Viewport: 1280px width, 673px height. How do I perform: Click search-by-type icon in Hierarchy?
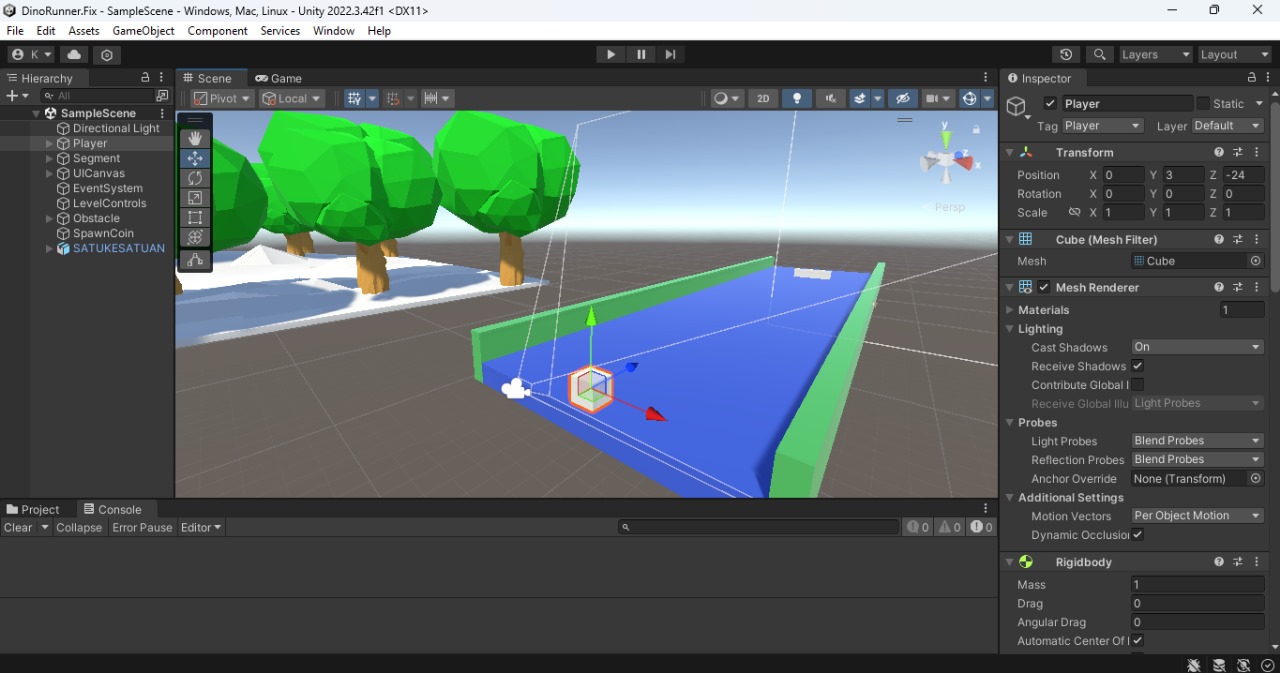click(162, 96)
